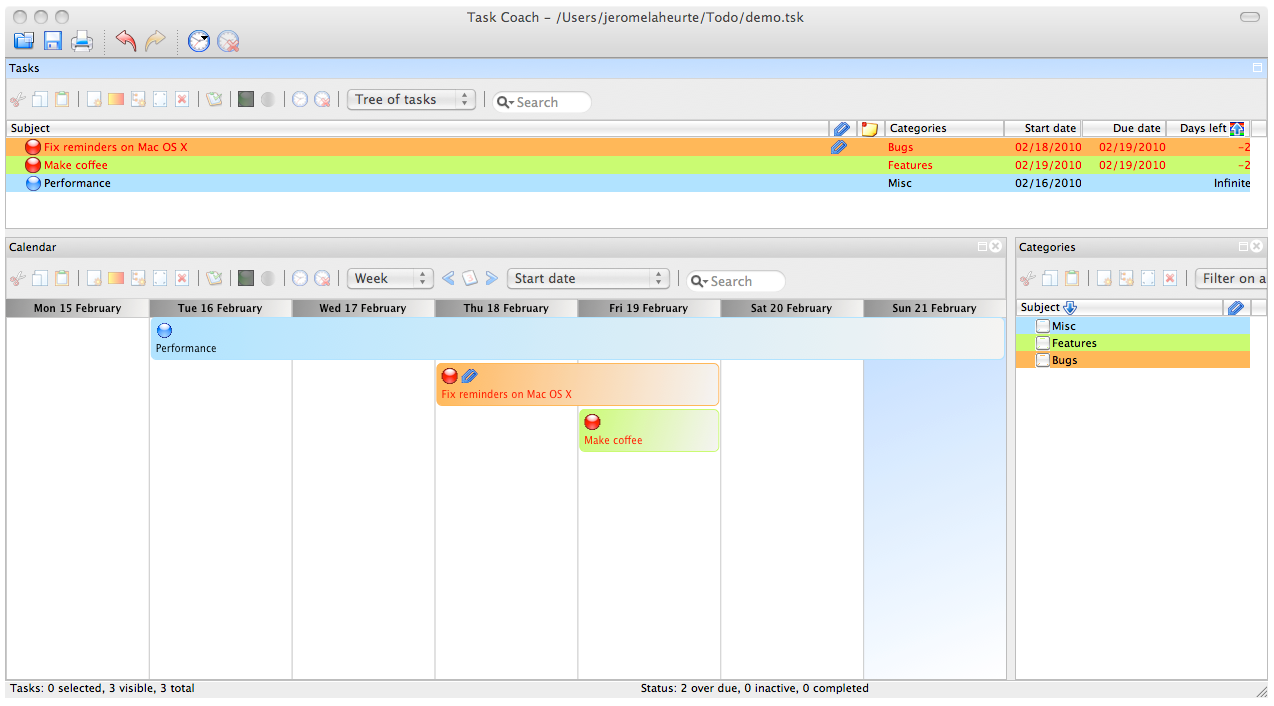Select Fix reminders on Mac OS X task
This screenshot has height=706, width=1274.
pos(628,147)
